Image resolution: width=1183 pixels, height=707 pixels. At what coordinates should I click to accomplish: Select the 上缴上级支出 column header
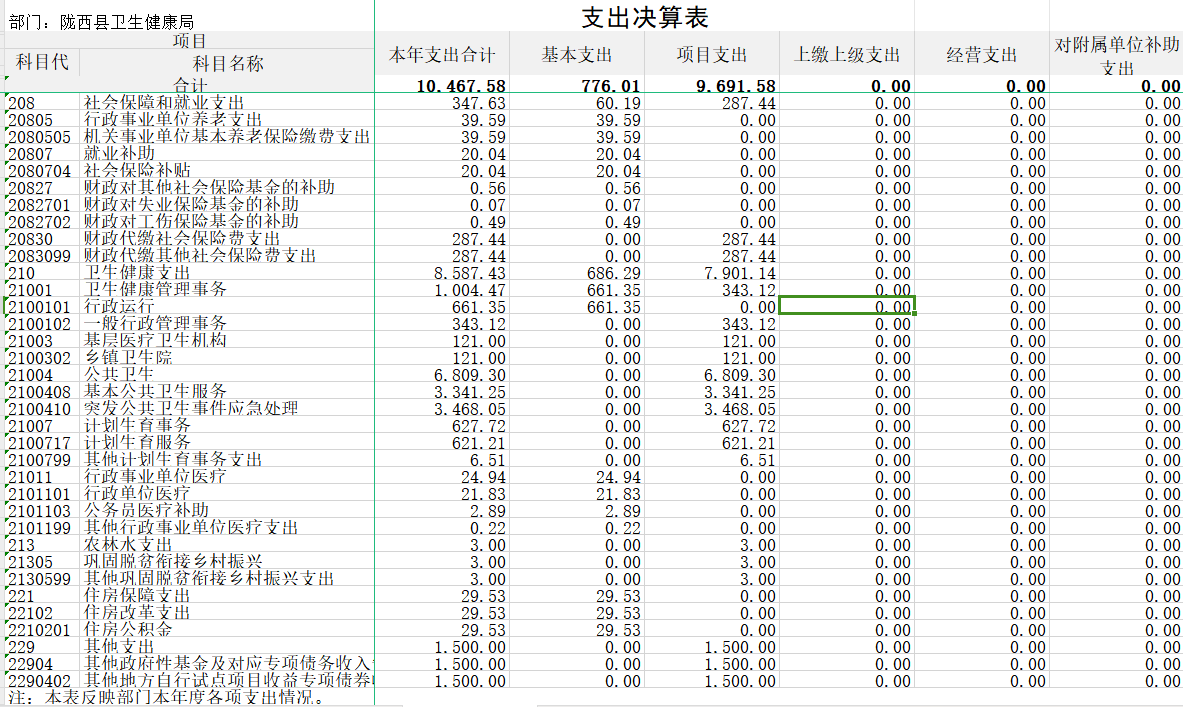click(x=847, y=55)
